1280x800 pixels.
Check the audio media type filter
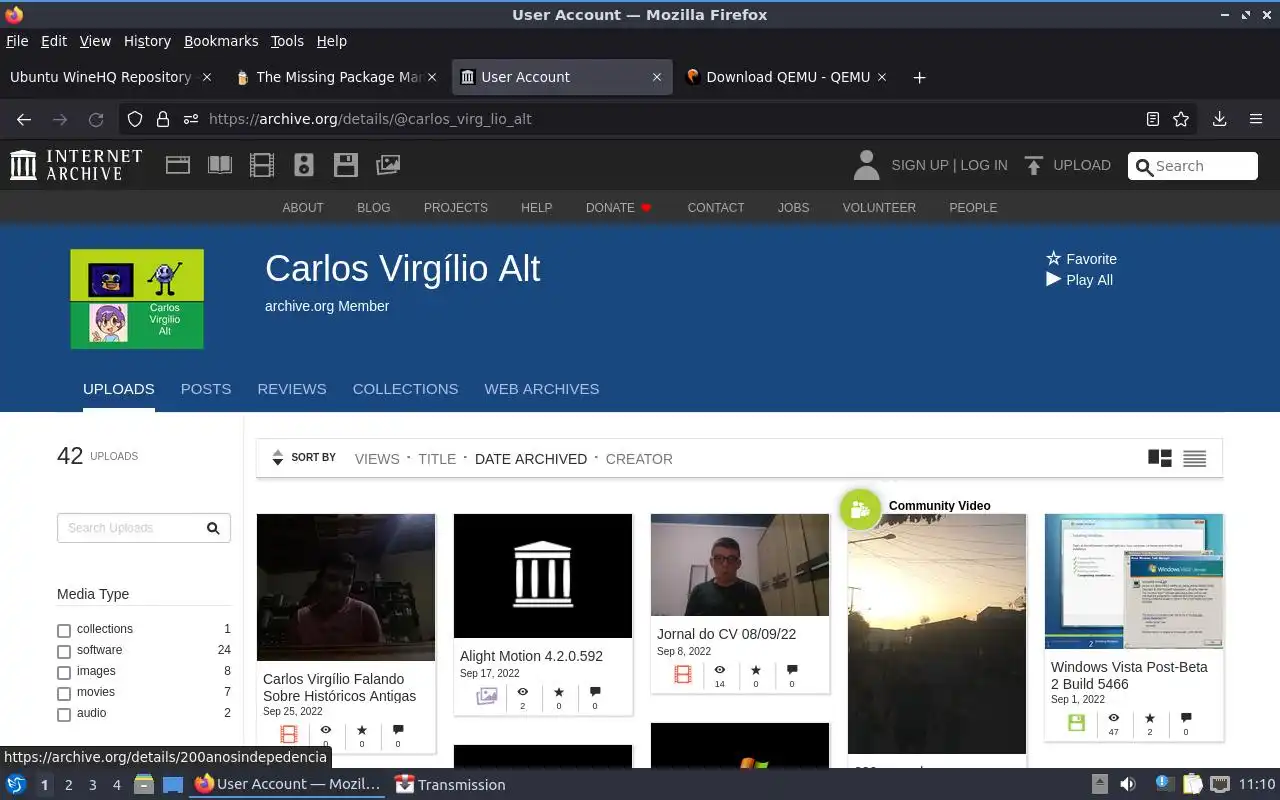tap(64, 714)
